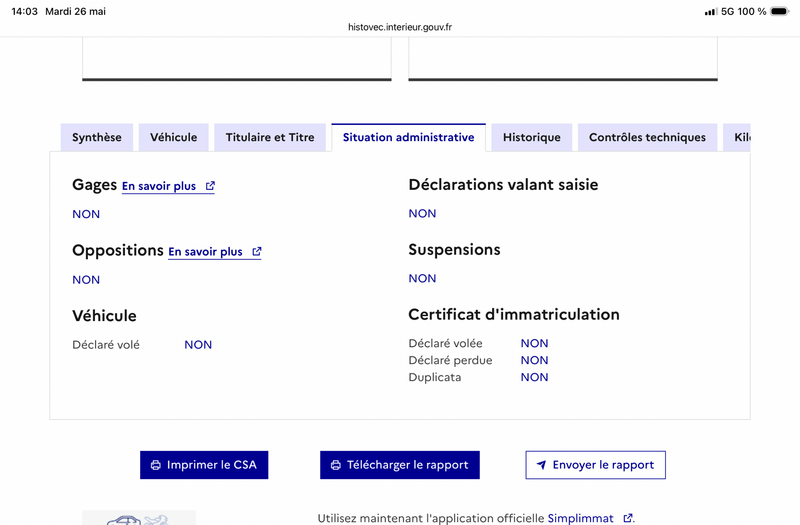Viewport: 800px width, 525px height.
Task: Open the Contrôles techniques tab
Action: pyautogui.click(x=647, y=137)
